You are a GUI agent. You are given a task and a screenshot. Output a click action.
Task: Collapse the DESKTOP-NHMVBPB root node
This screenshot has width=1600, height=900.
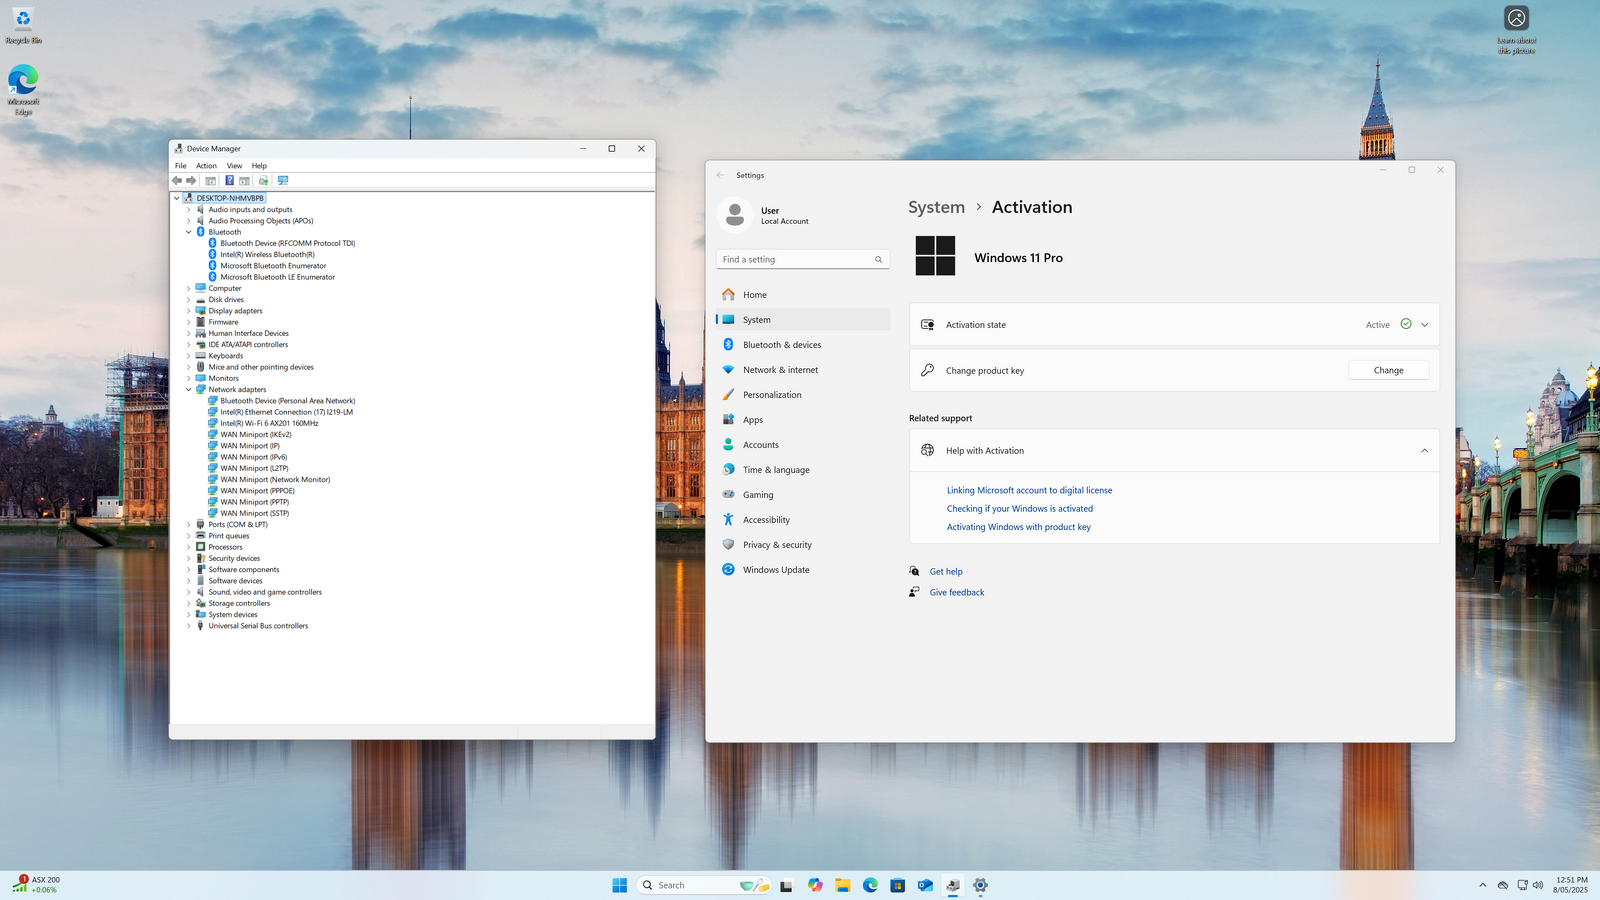(177, 198)
